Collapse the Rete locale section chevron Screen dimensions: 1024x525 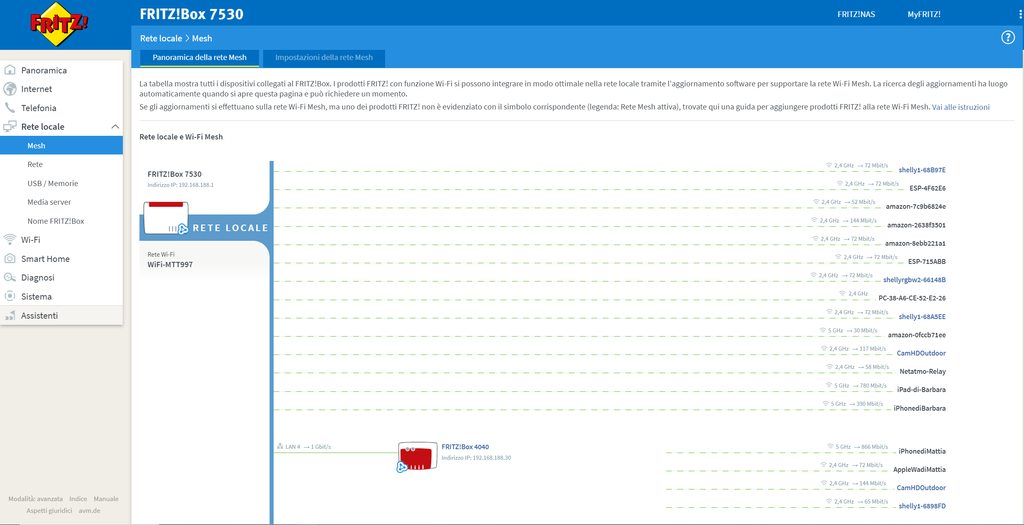pos(115,127)
